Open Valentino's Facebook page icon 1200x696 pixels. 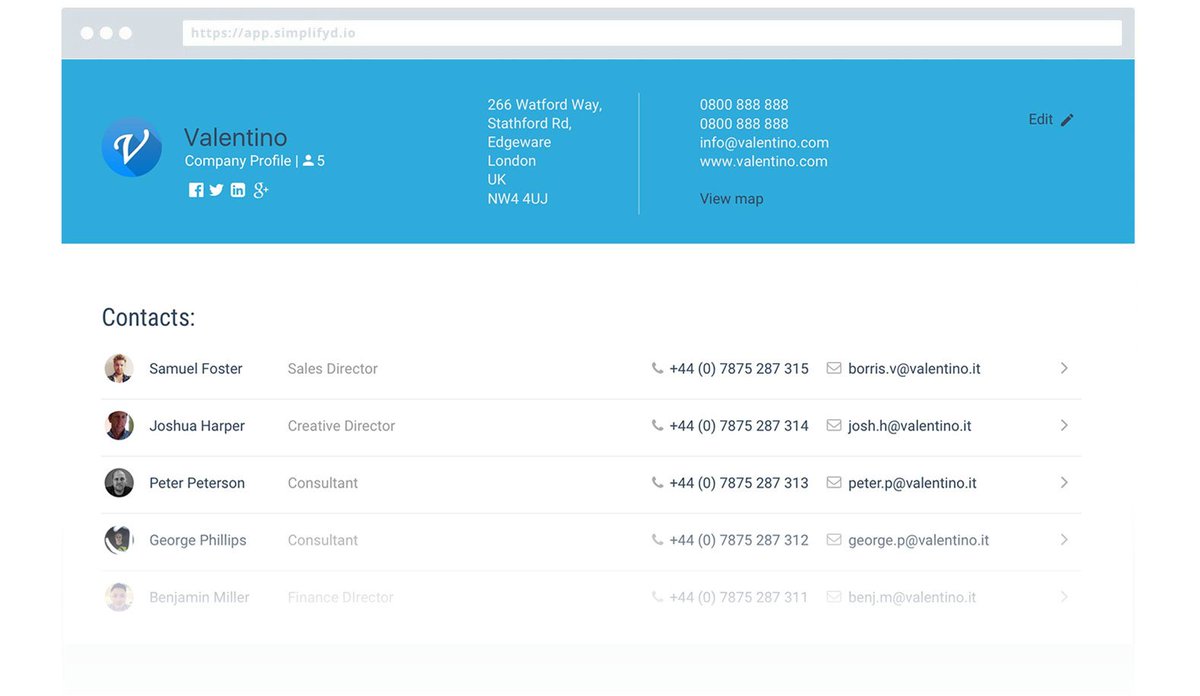click(x=196, y=190)
